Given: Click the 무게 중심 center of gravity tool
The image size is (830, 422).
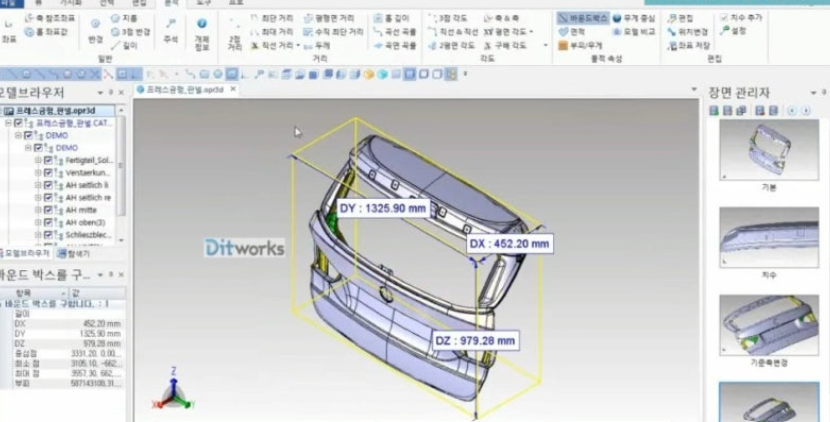Looking at the screenshot, I should coord(634,18).
